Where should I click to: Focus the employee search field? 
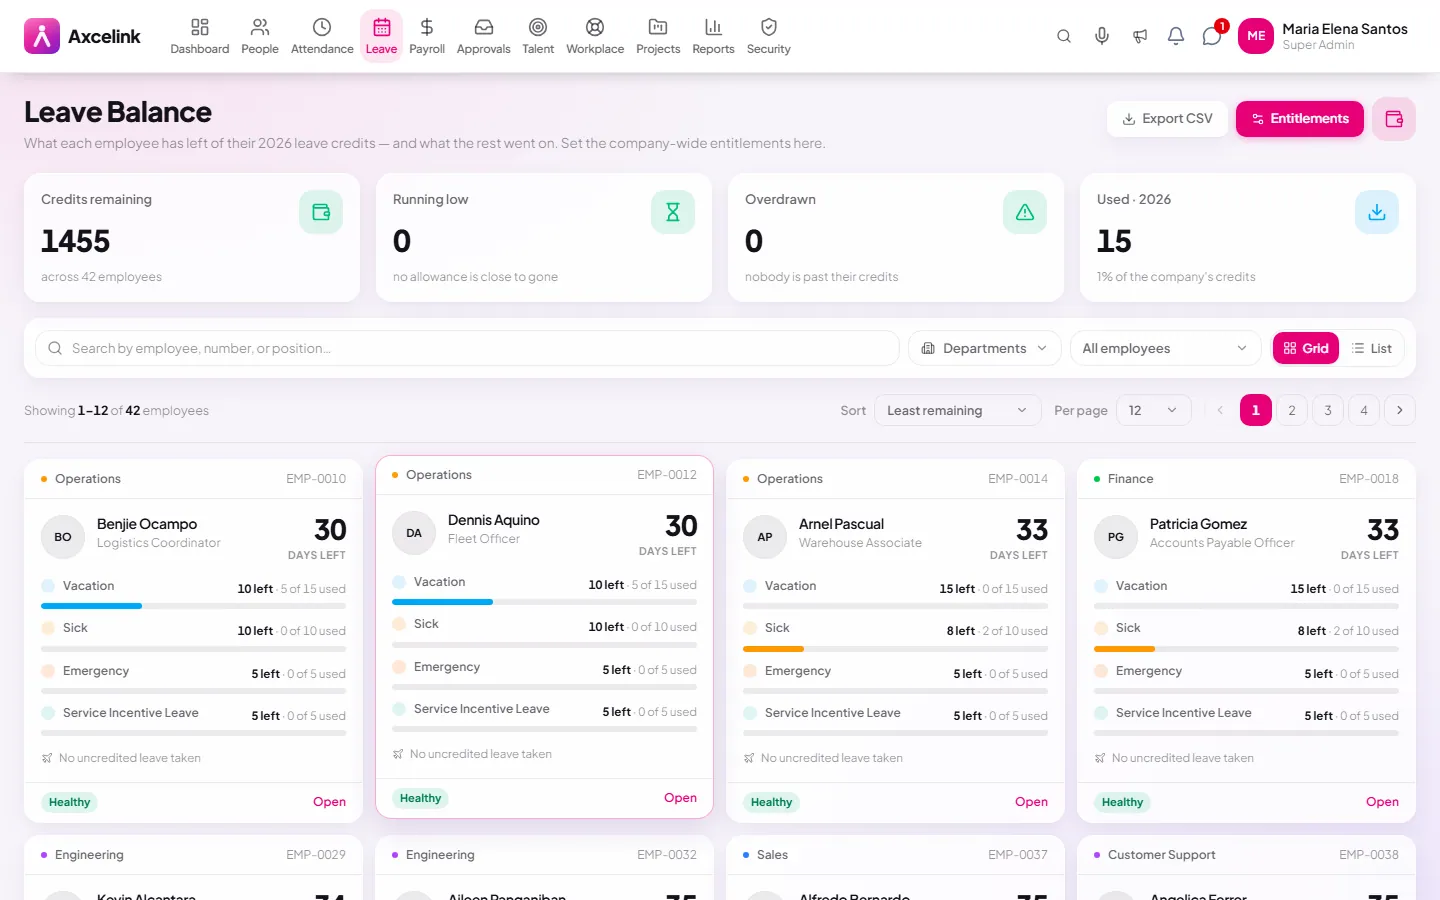467,348
